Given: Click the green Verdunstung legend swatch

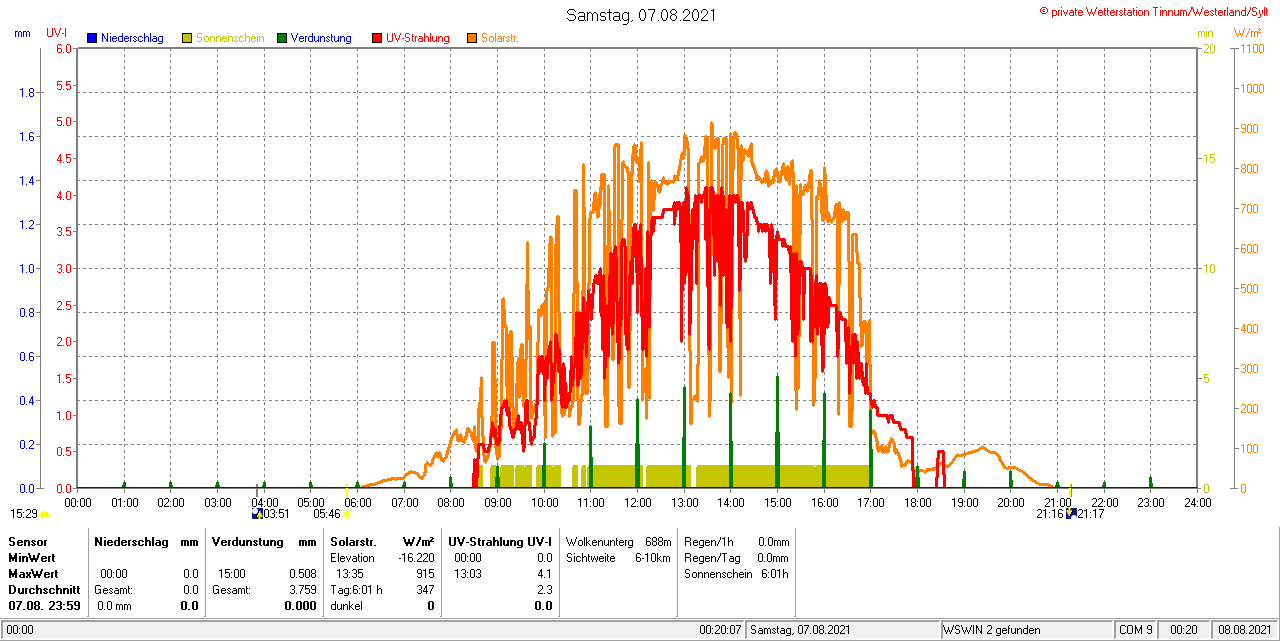Looking at the screenshot, I should pos(282,38).
